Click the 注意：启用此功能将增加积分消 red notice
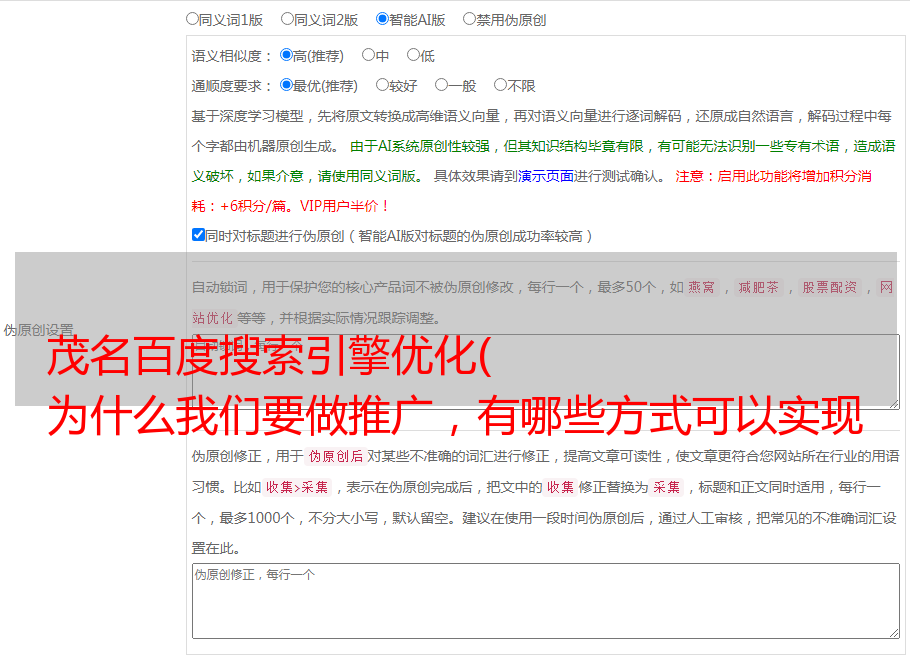Viewport: 911px width, 658px height. tap(773, 176)
